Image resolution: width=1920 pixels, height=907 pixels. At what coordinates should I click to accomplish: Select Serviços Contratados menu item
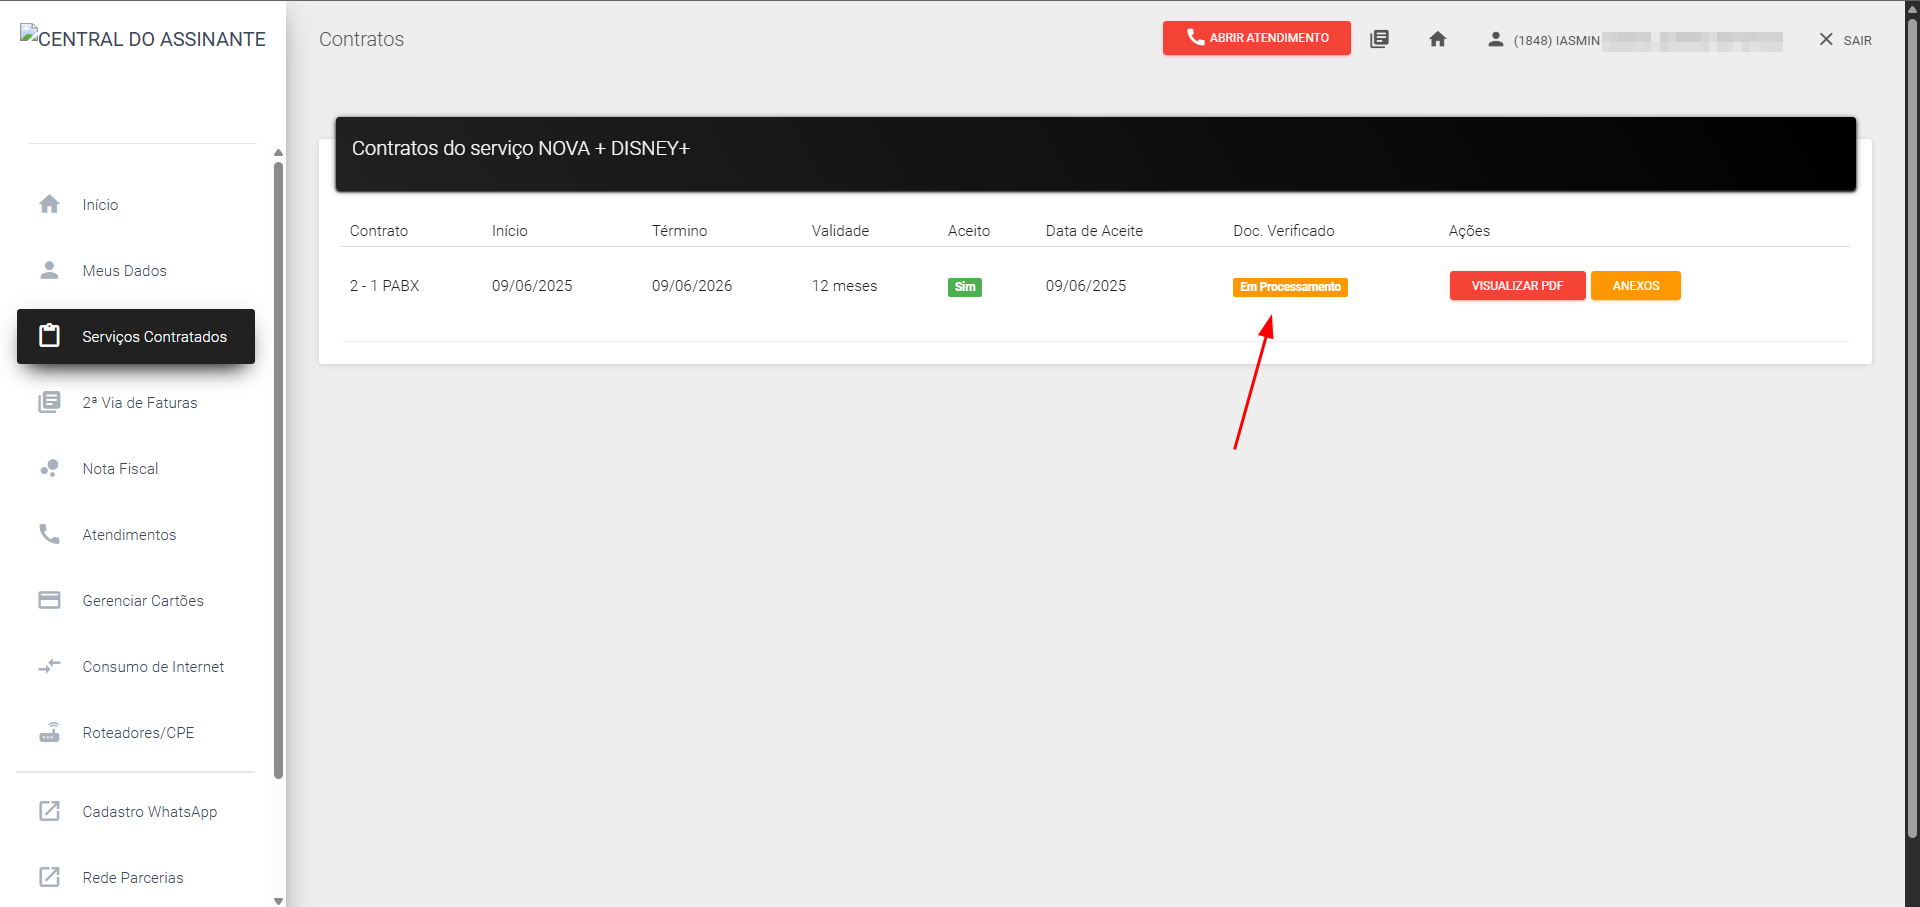(136, 336)
